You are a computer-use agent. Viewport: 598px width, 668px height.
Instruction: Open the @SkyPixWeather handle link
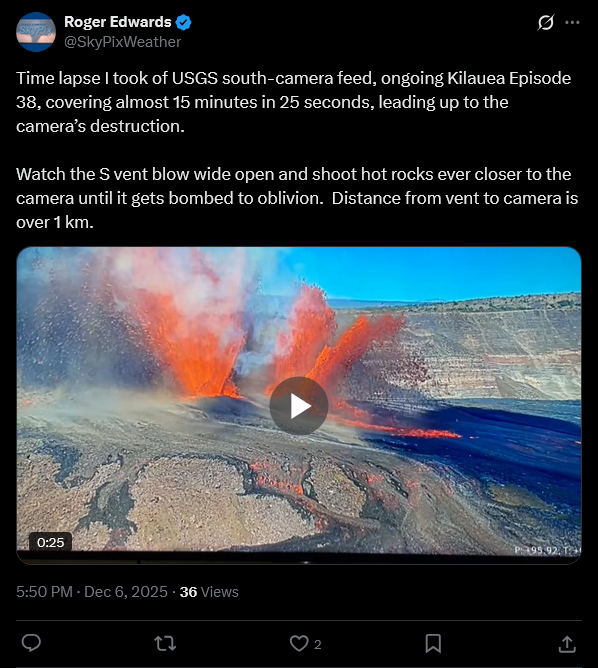[122, 42]
